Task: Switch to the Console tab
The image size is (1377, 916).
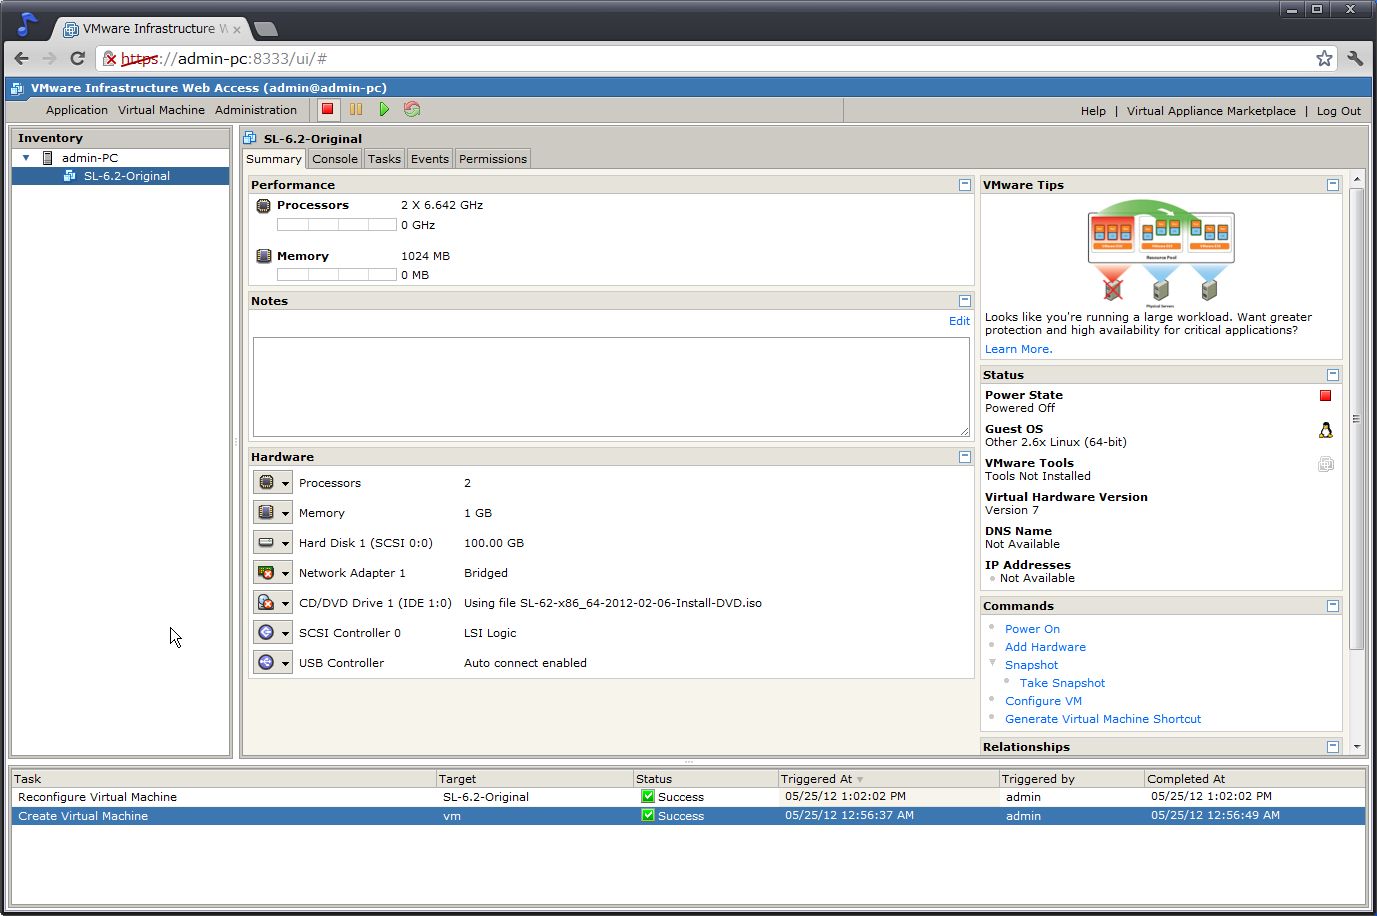Action: pyautogui.click(x=335, y=159)
